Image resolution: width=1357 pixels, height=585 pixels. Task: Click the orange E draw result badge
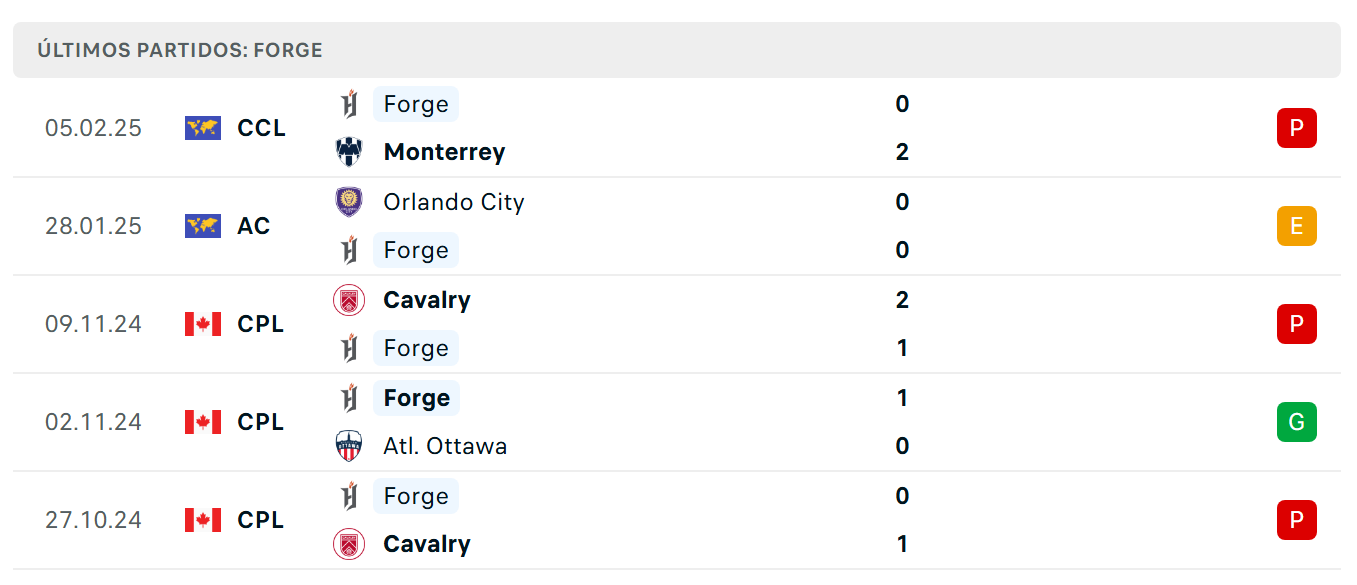(x=1296, y=226)
